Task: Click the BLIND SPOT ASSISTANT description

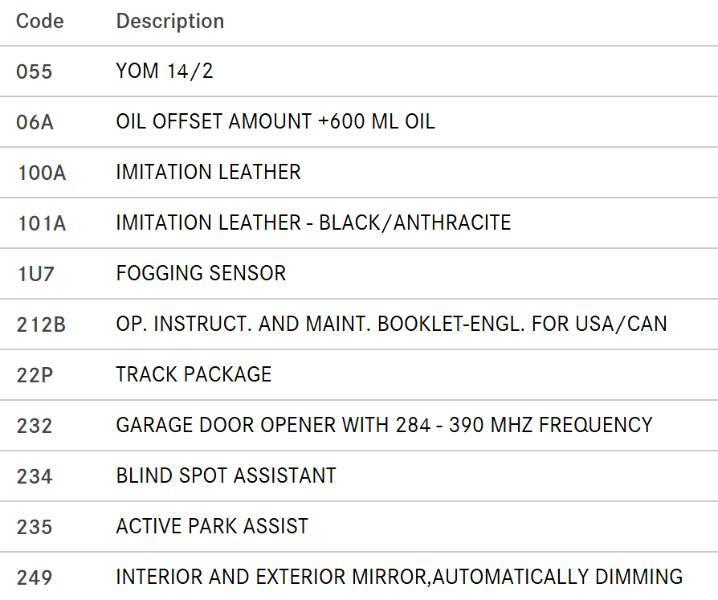Action: tap(226, 475)
